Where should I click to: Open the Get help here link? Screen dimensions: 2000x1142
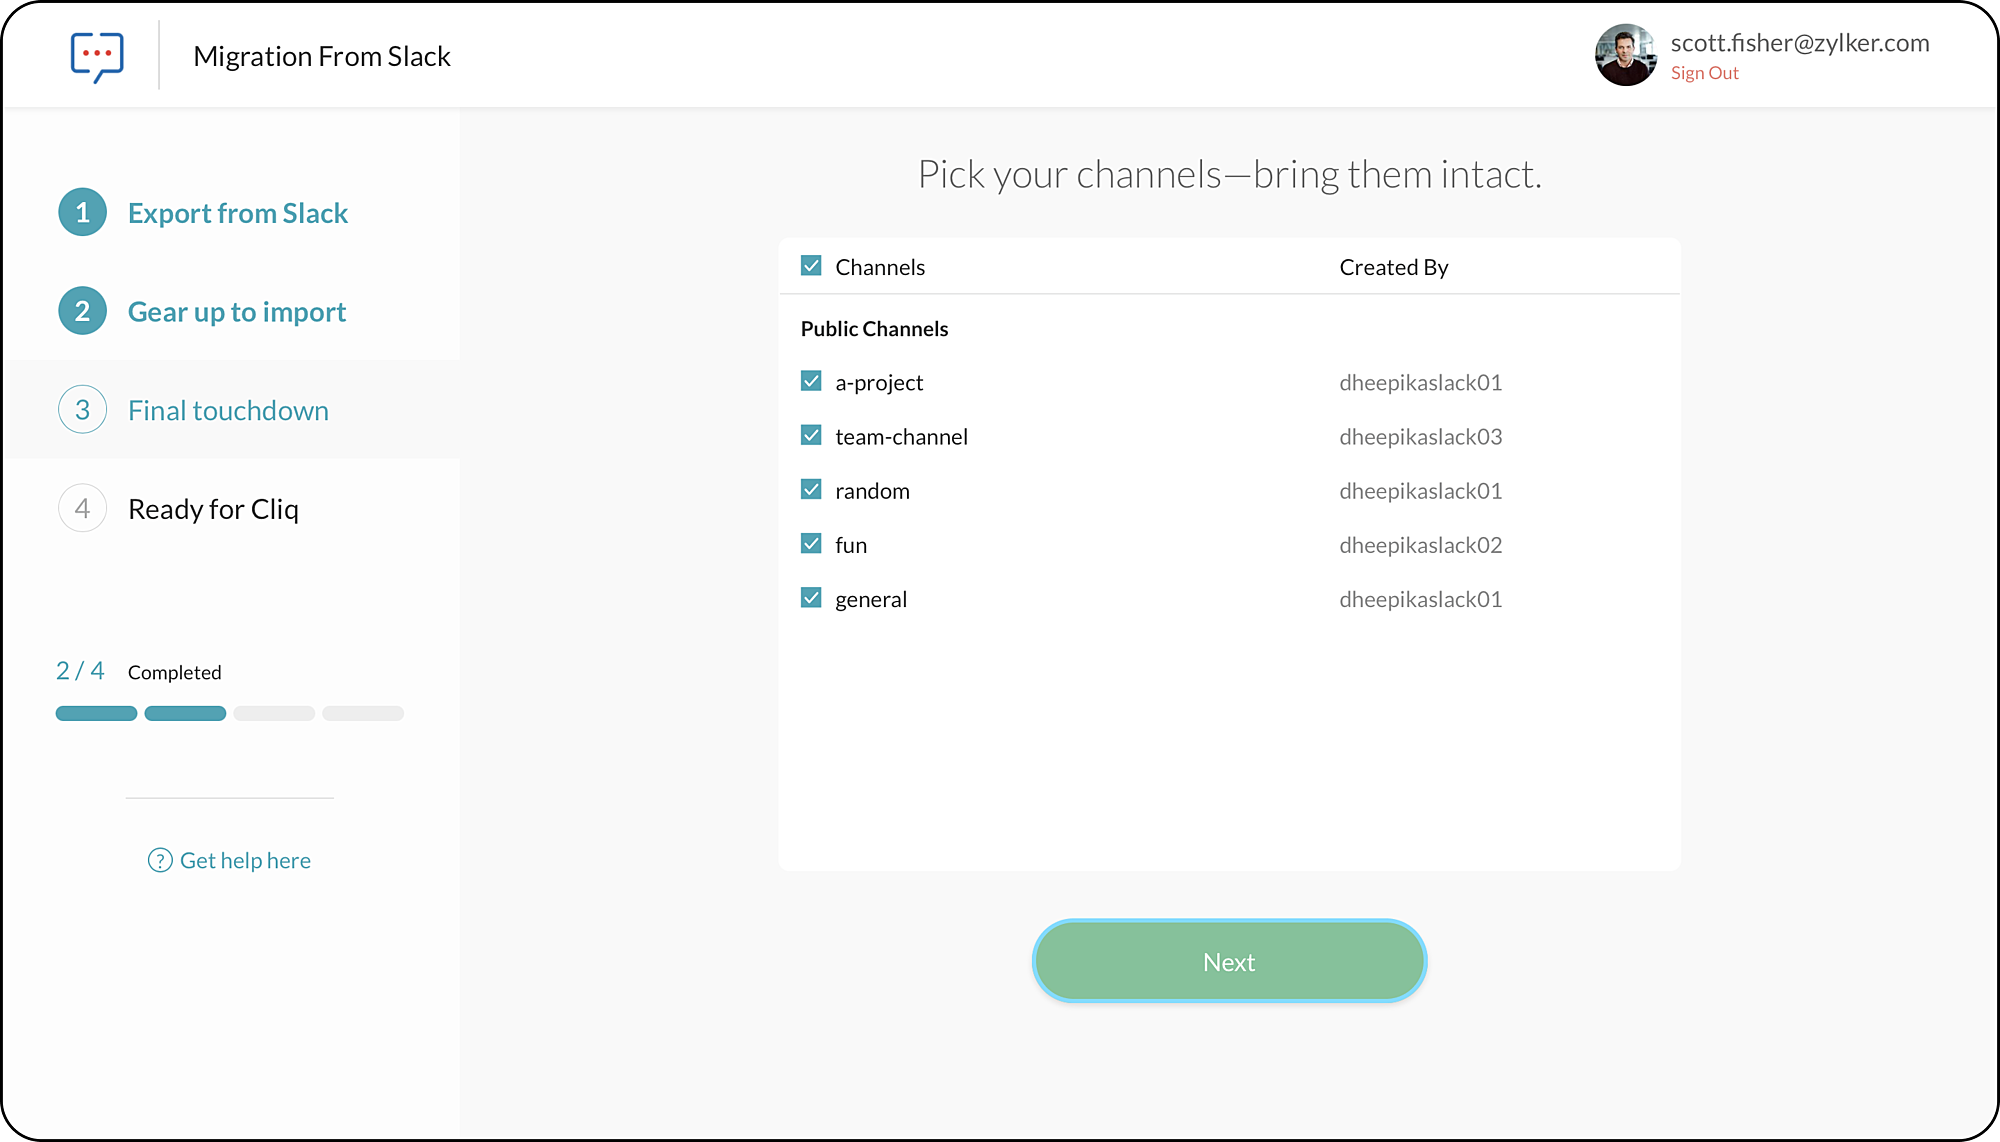pos(245,861)
